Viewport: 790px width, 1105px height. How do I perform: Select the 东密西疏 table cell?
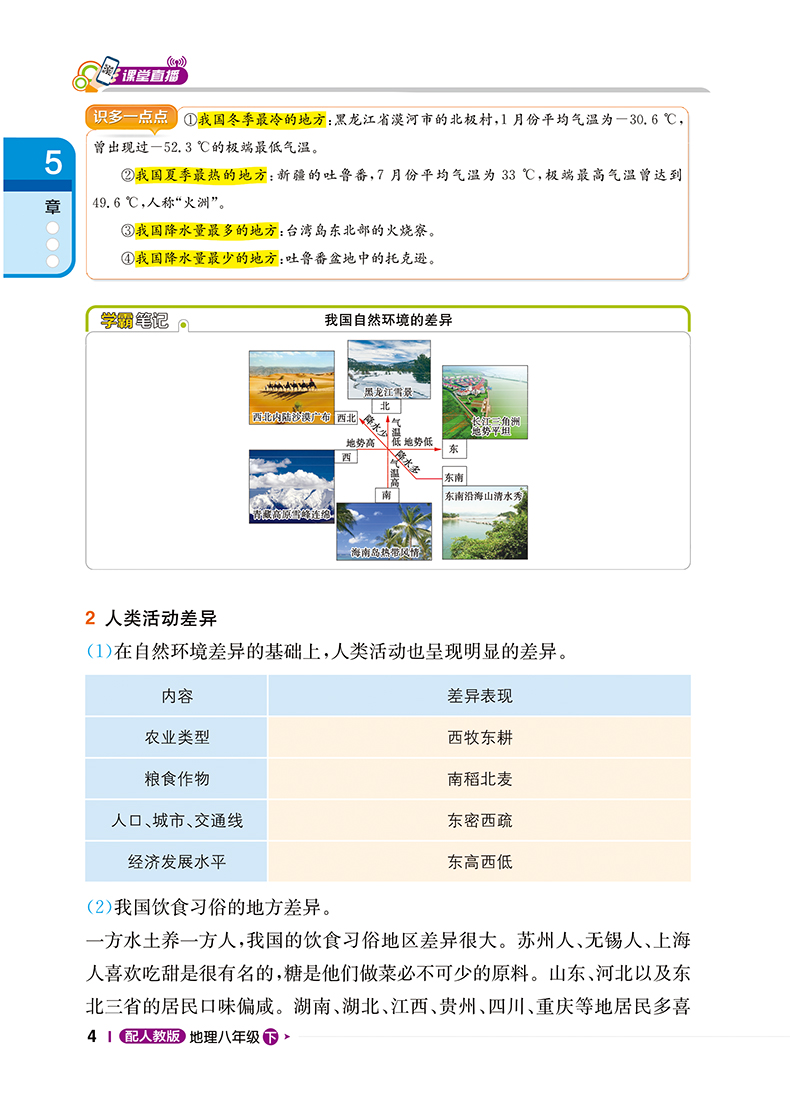click(480, 820)
